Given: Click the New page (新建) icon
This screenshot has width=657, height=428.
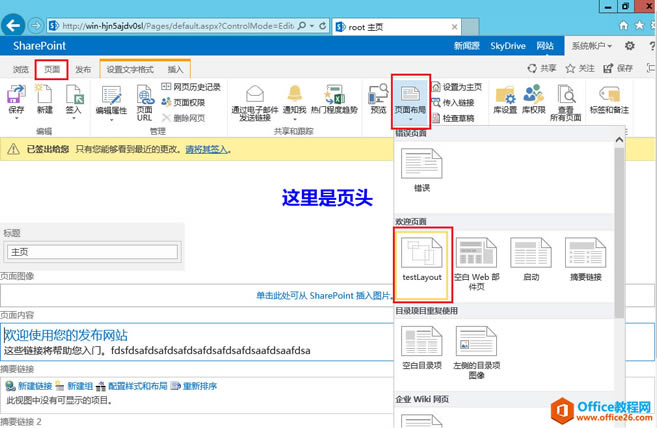Looking at the screenshot, I should click(44, 94).
